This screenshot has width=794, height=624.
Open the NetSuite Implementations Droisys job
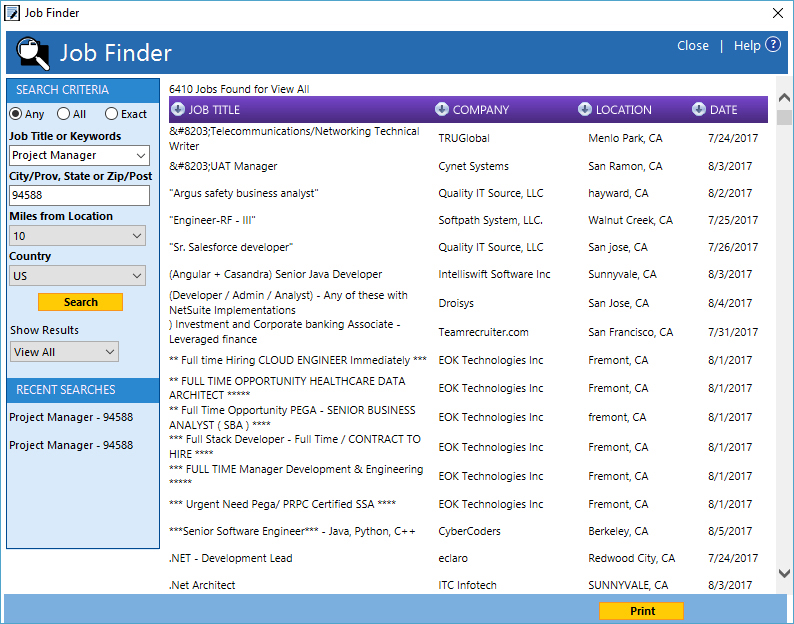pos(289,302)
